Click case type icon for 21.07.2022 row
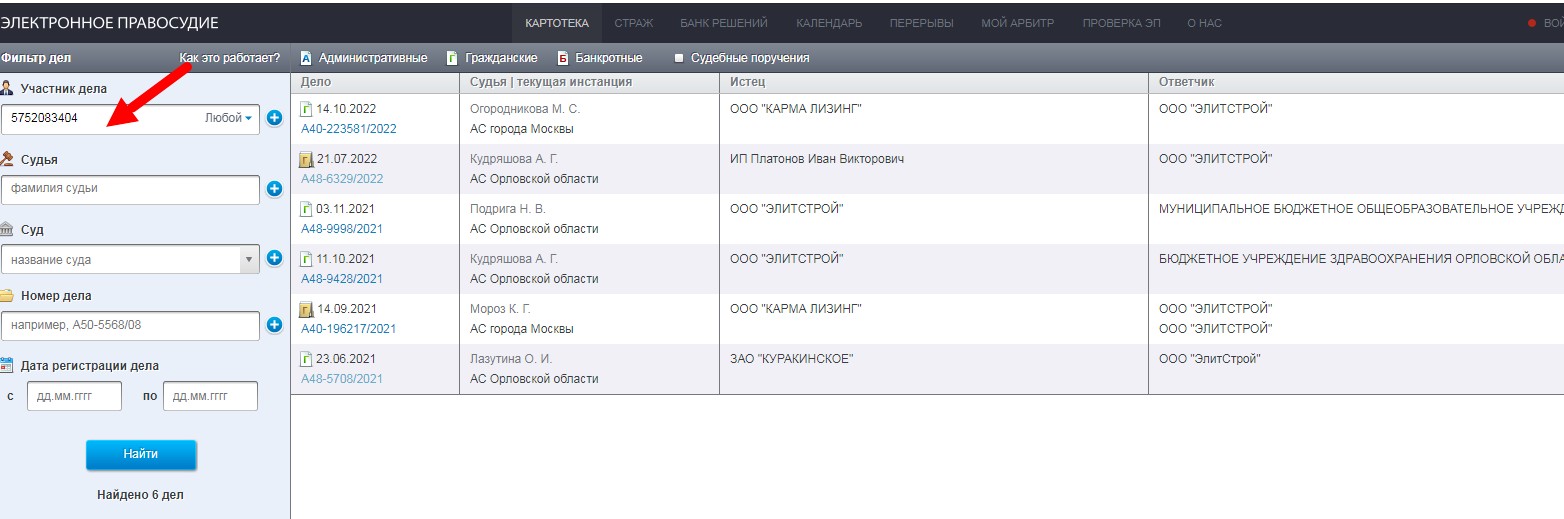 tap(307, 159)
